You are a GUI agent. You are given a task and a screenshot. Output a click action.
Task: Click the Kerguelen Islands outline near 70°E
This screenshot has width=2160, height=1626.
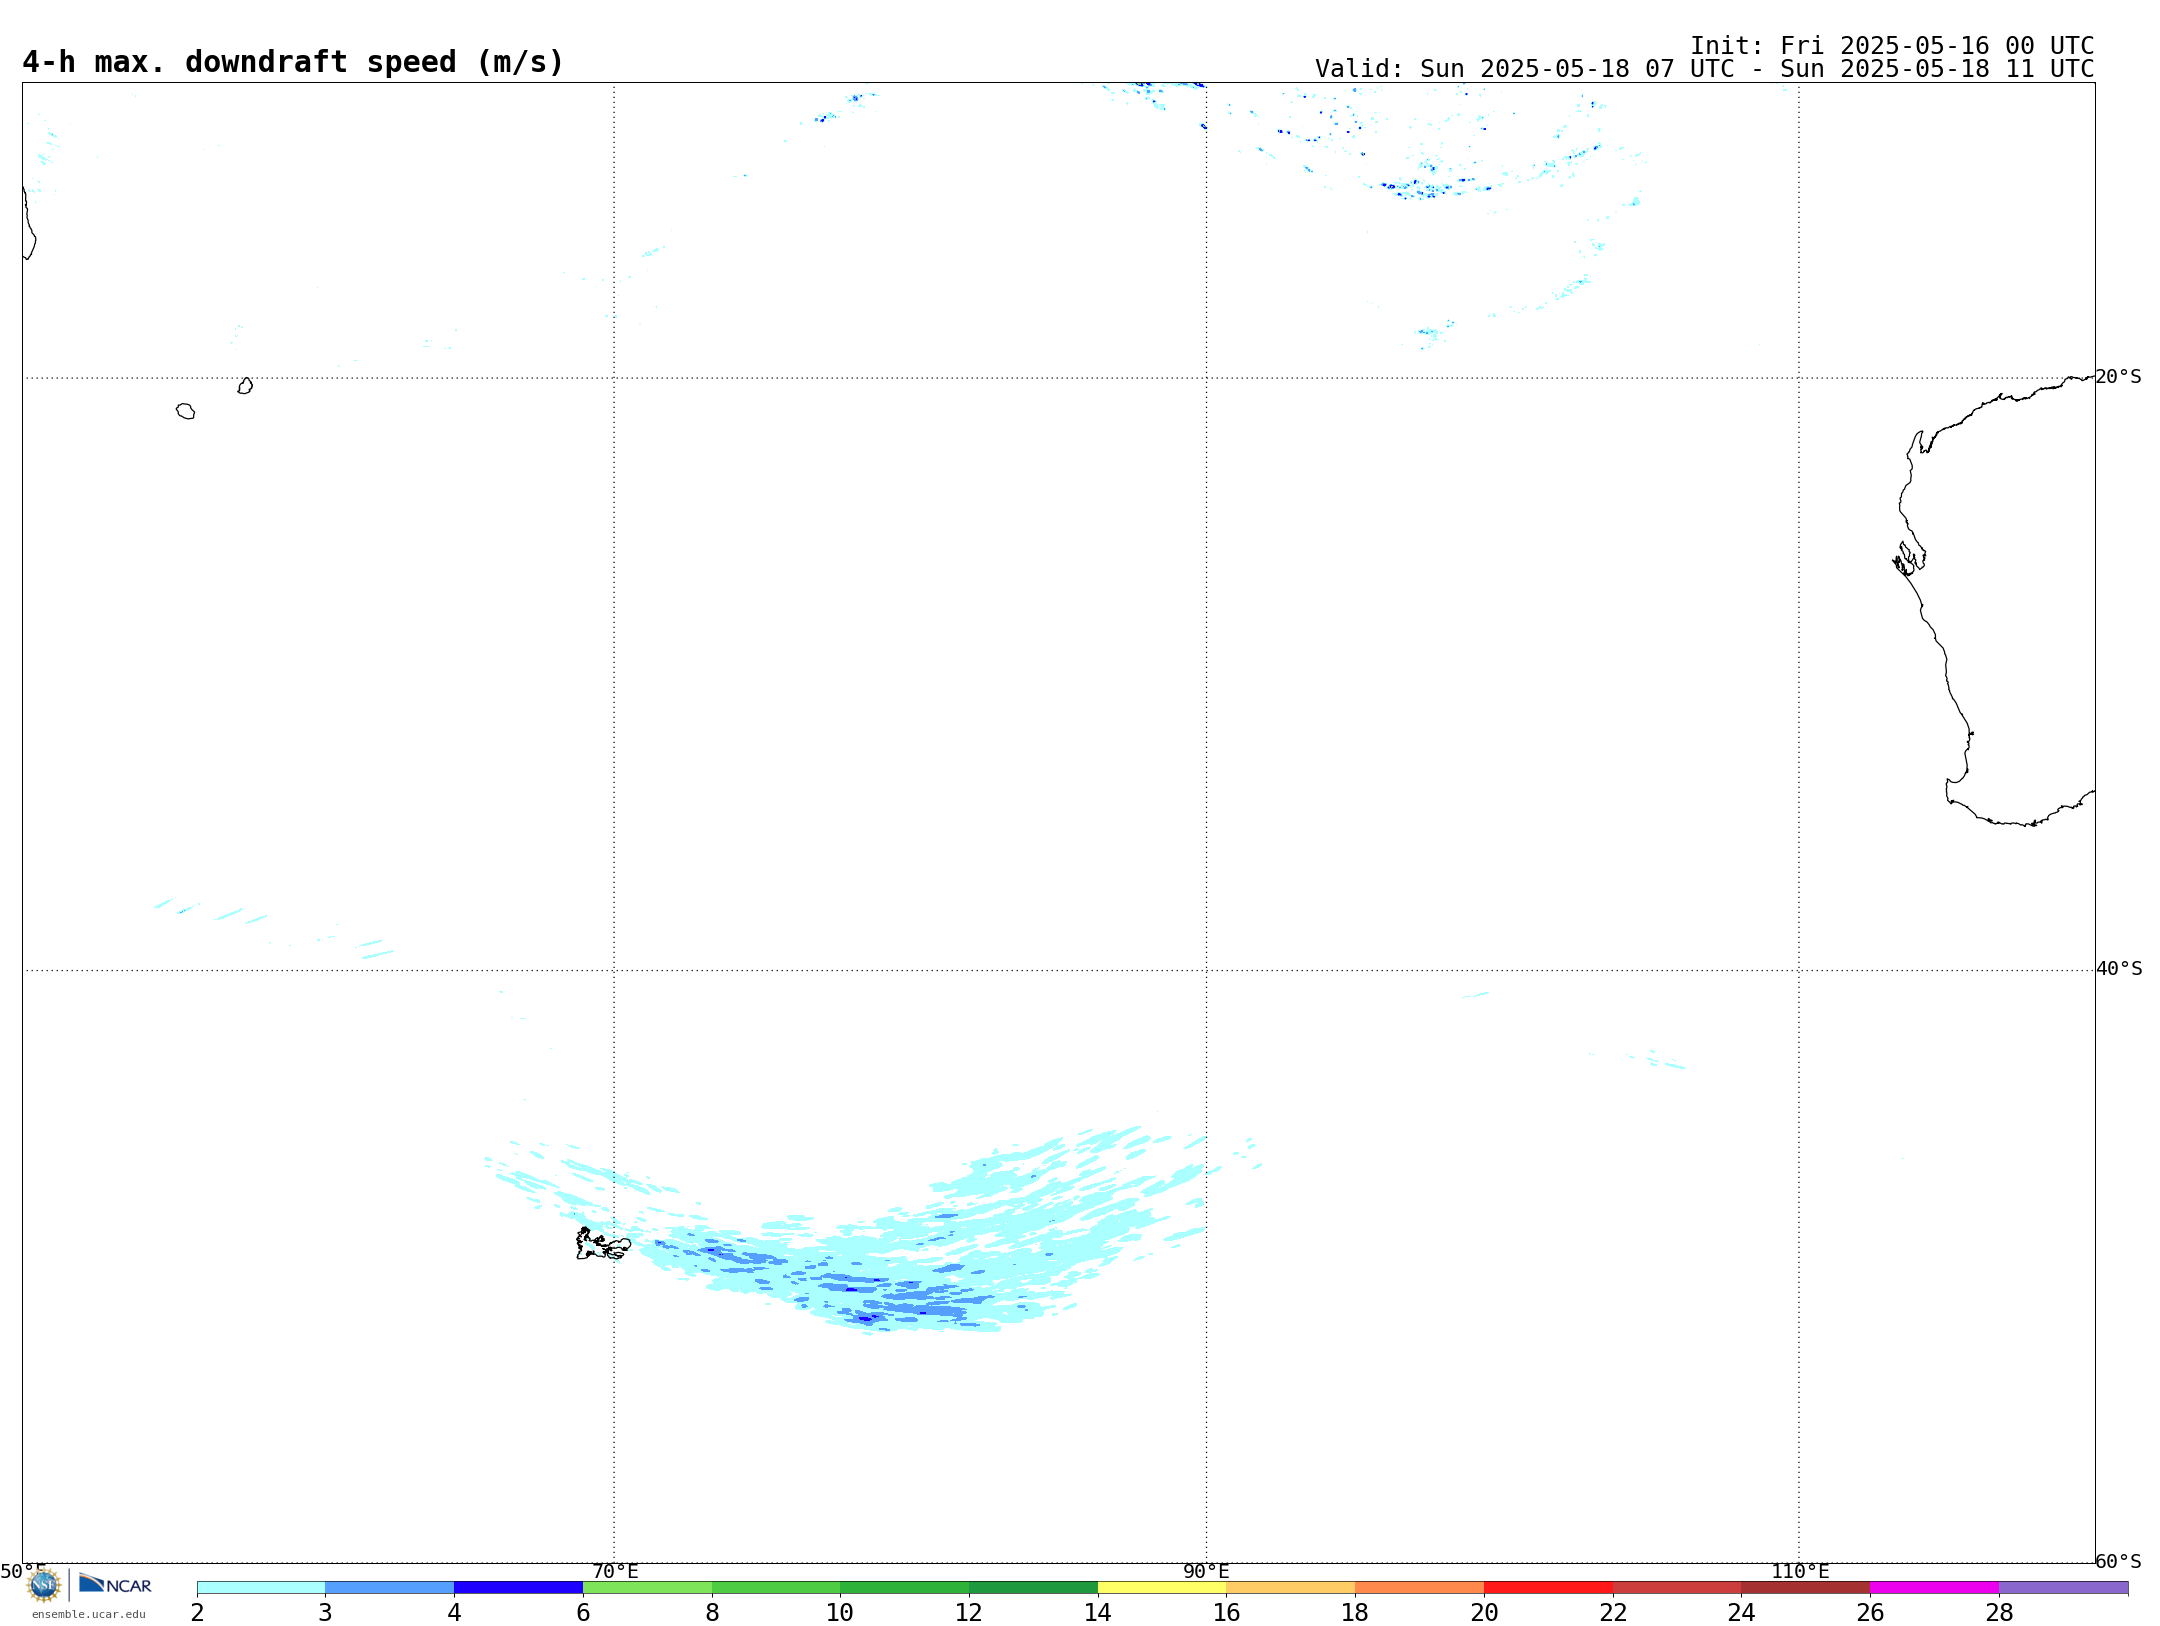tap(603, 1244)
